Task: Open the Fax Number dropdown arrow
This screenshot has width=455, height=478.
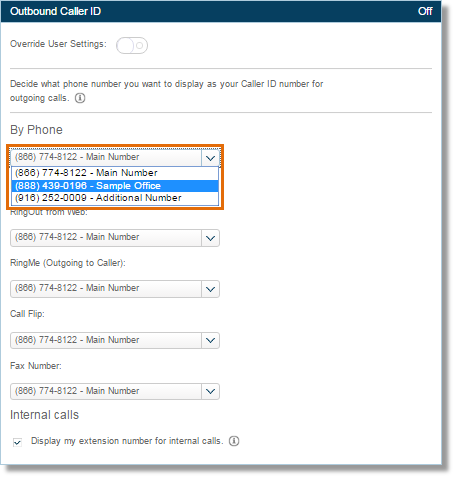Action: point(210,391)
